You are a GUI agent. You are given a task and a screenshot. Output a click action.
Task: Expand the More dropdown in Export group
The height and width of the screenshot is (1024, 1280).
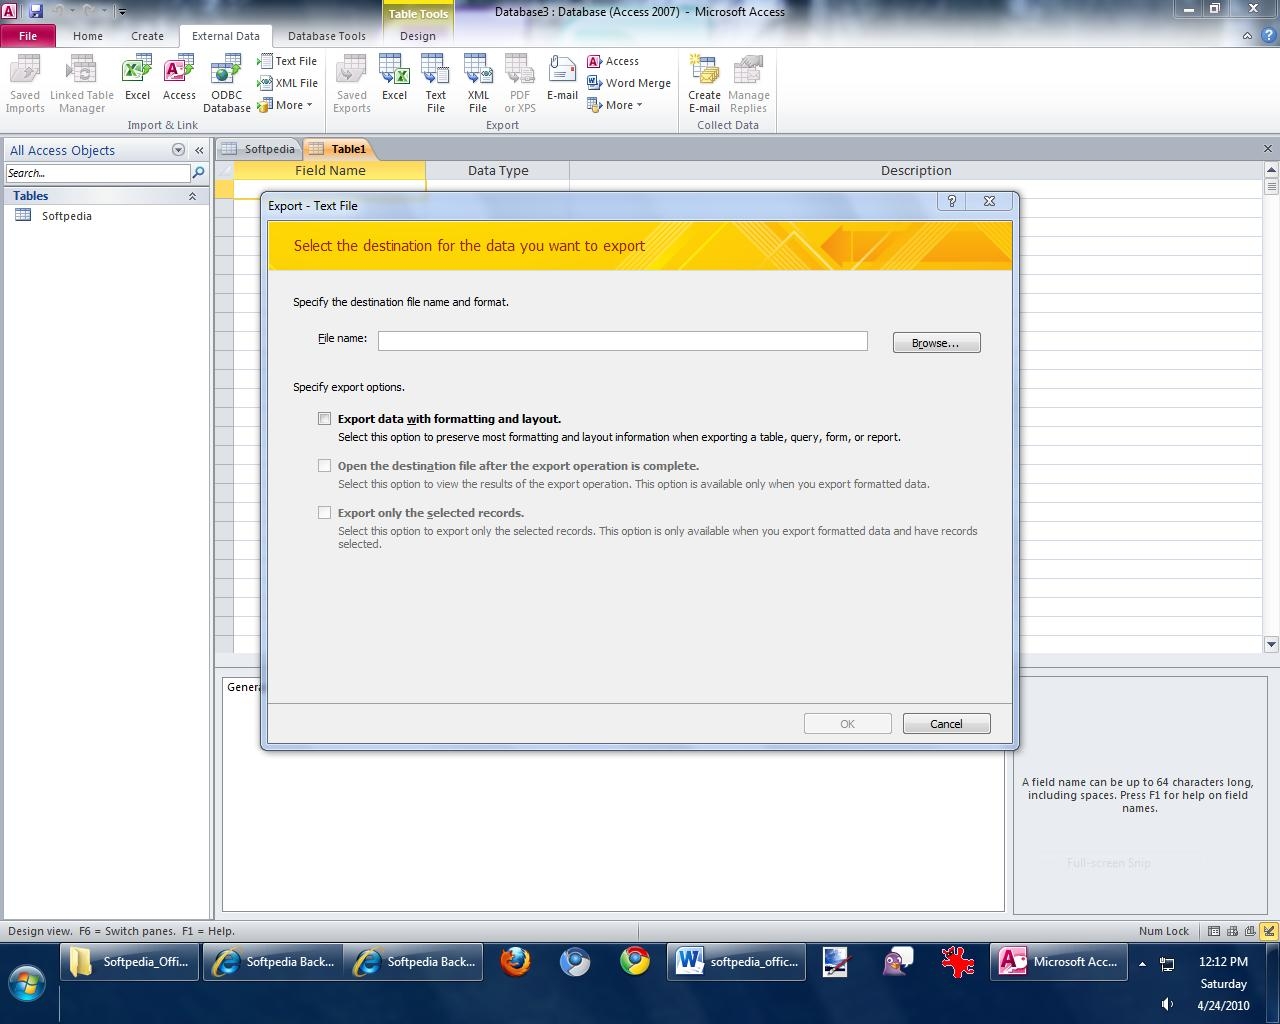(616, 105)
